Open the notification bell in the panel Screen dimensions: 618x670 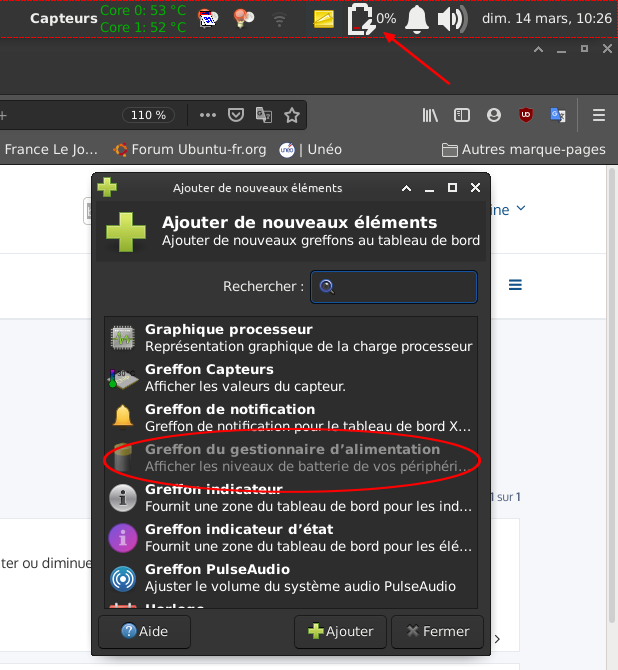click(x=416, y=19)
